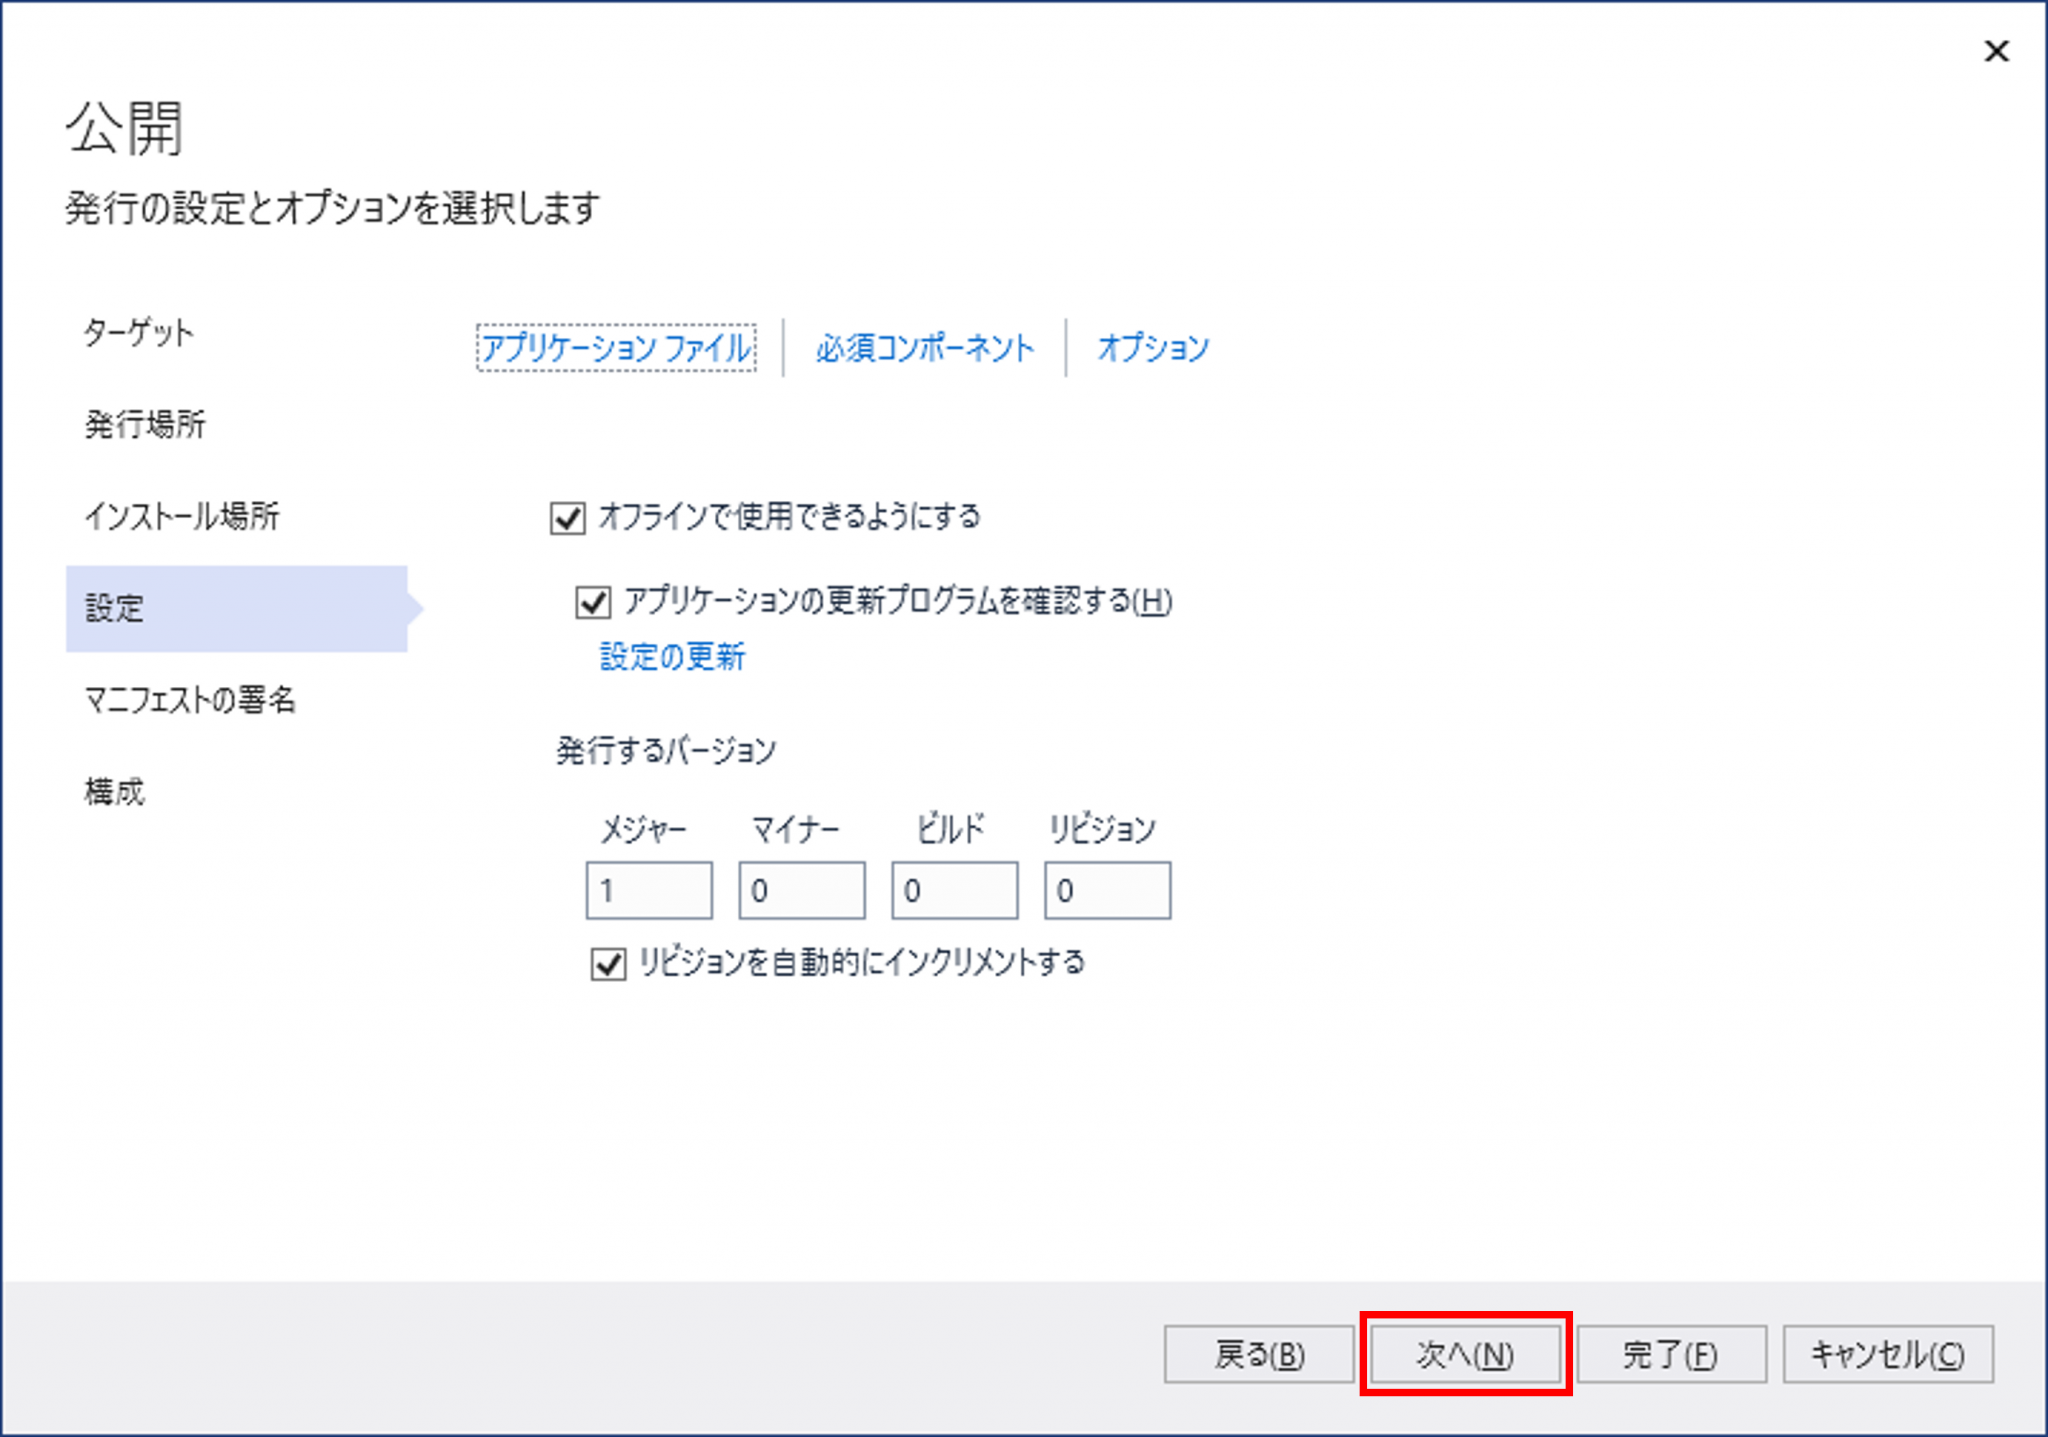Click 完了 to finish publishing
This screenshot has width=2048, height=1437.
(x=1672, y=1355)
